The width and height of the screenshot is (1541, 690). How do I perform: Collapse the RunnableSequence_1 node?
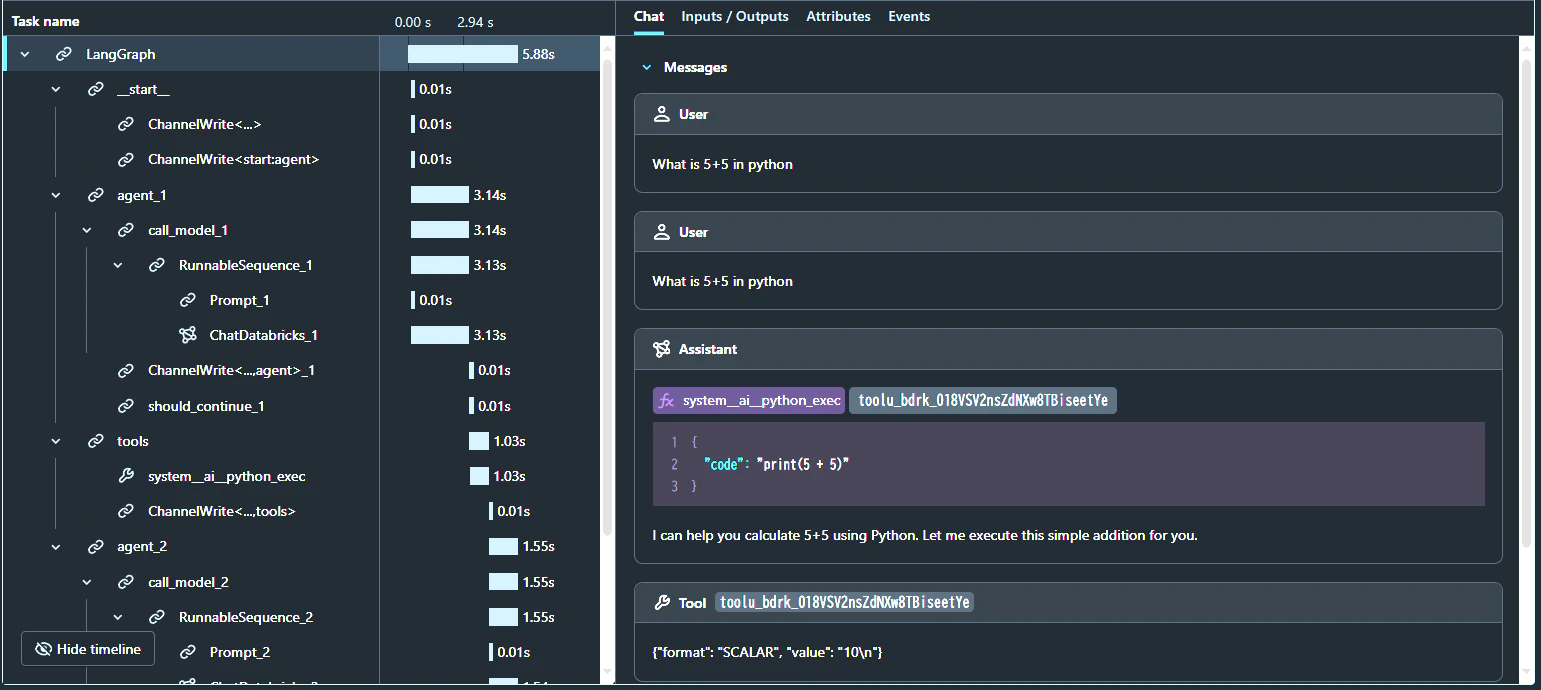point(118,265)
